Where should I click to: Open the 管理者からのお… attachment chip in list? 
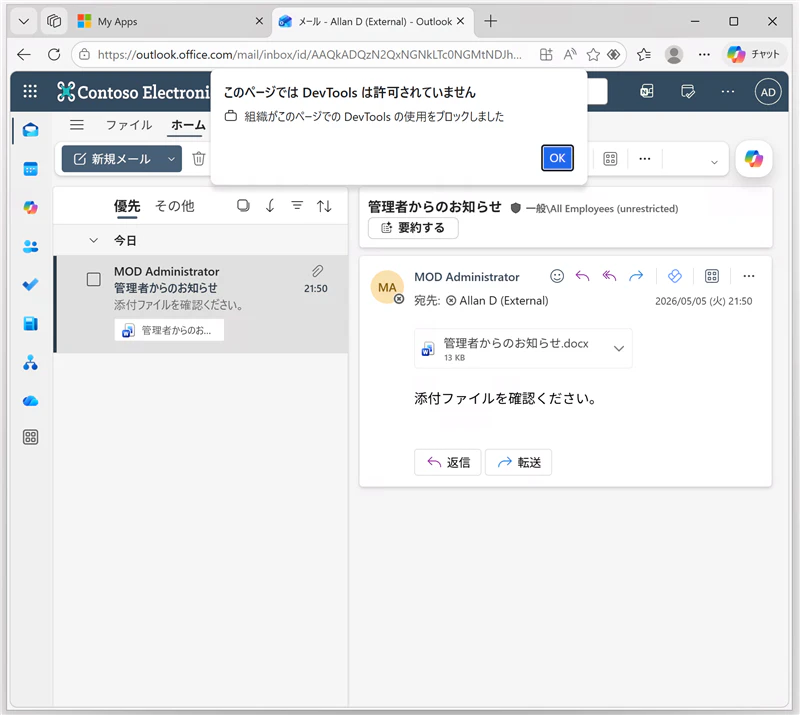[x=169, y=330]
